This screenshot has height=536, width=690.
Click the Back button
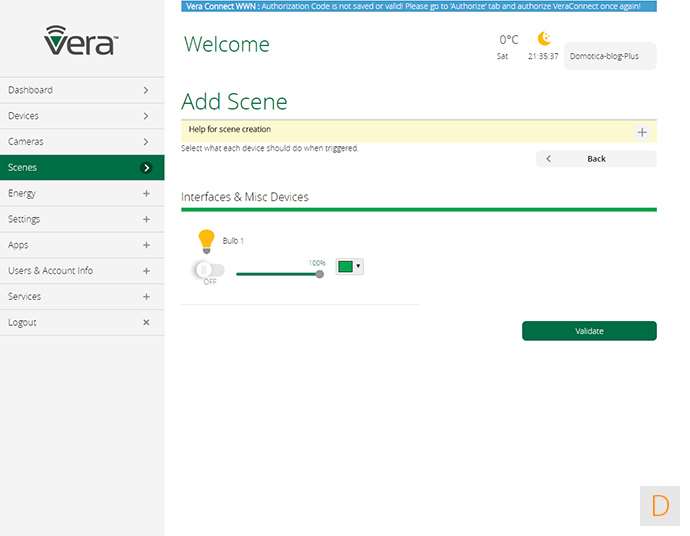[596, 159]
